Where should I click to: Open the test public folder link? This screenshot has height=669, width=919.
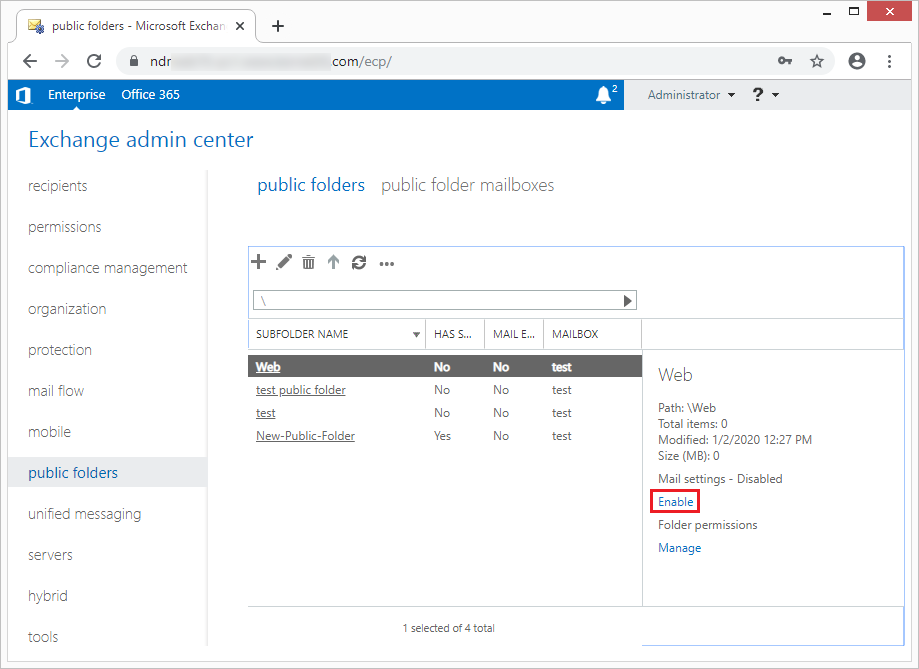tap(301, 390)
